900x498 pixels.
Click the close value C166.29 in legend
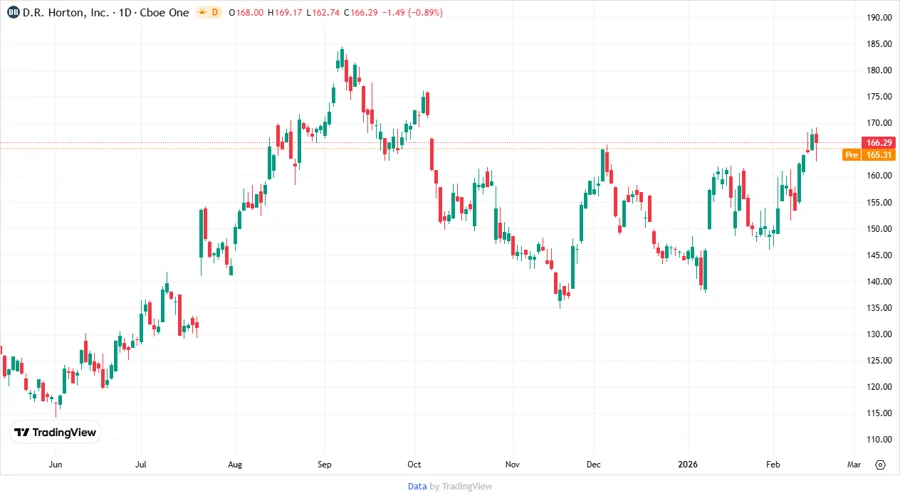360,12
